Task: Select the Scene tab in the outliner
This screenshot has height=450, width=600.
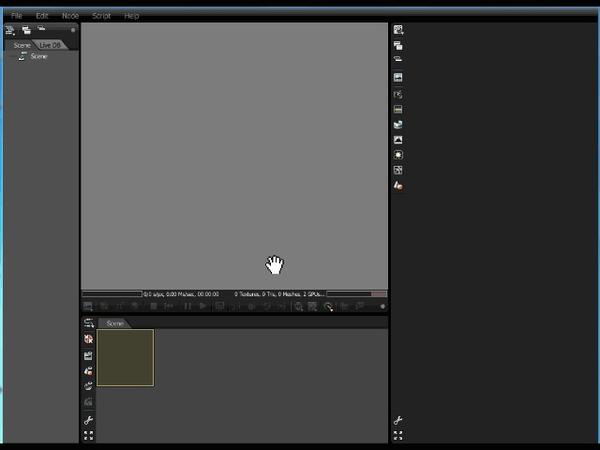Action: pos(22,45)
